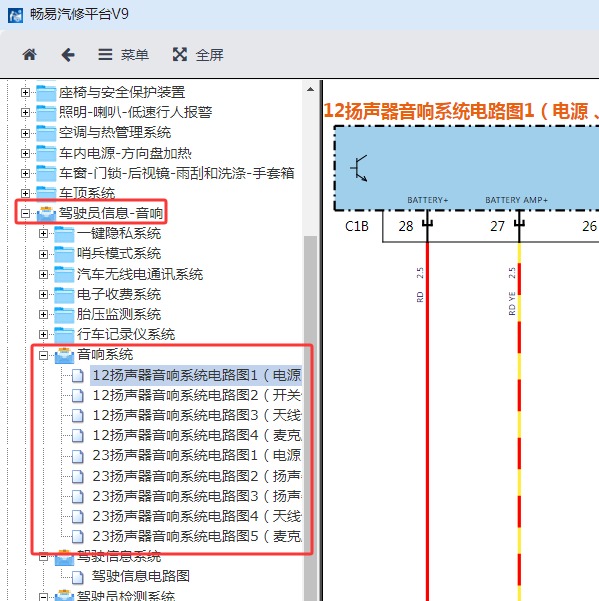Viewport: 599px width, 601px height.
Task: Click connector pin number 27
Action: click(497, 226)
